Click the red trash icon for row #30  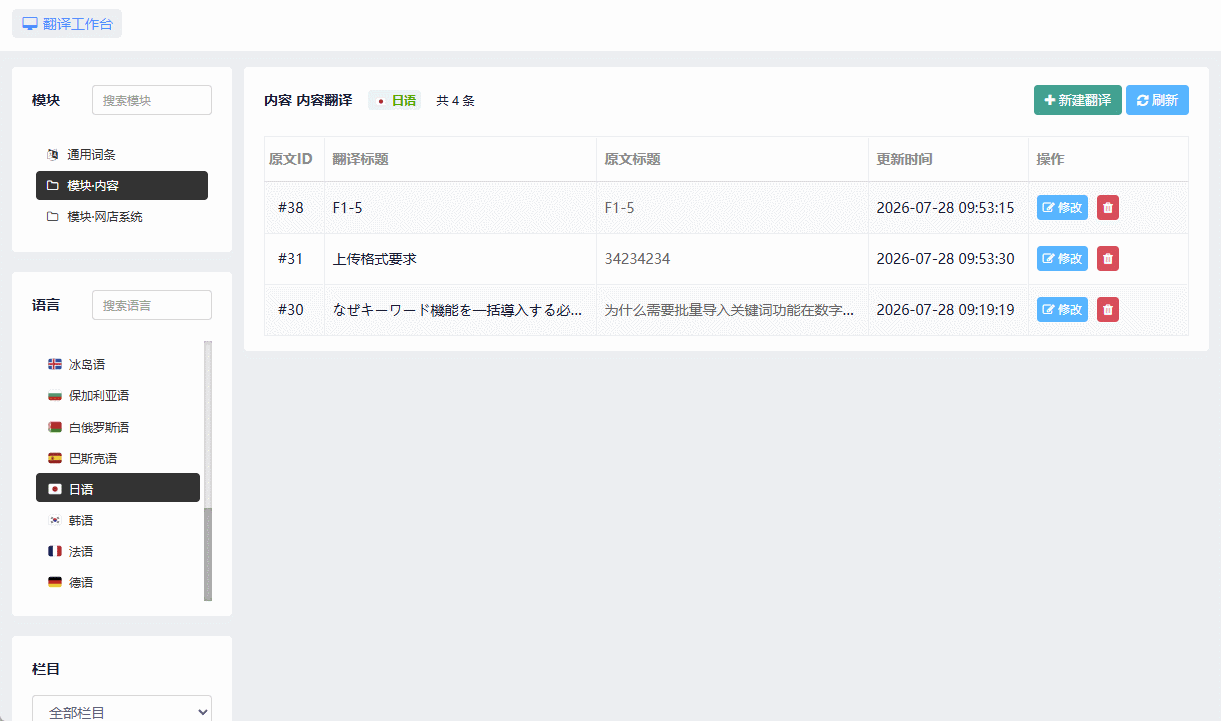(1108, 309)
